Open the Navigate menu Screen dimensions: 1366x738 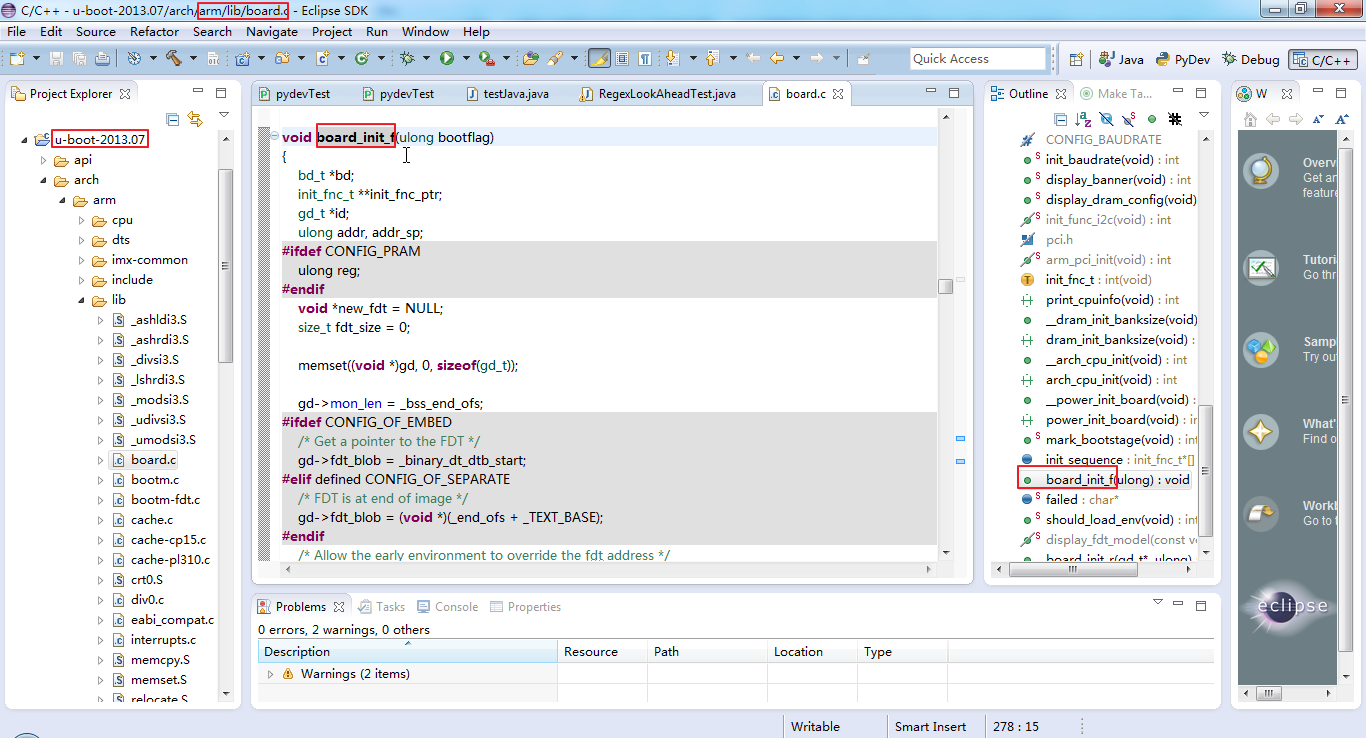pos(272,31)
